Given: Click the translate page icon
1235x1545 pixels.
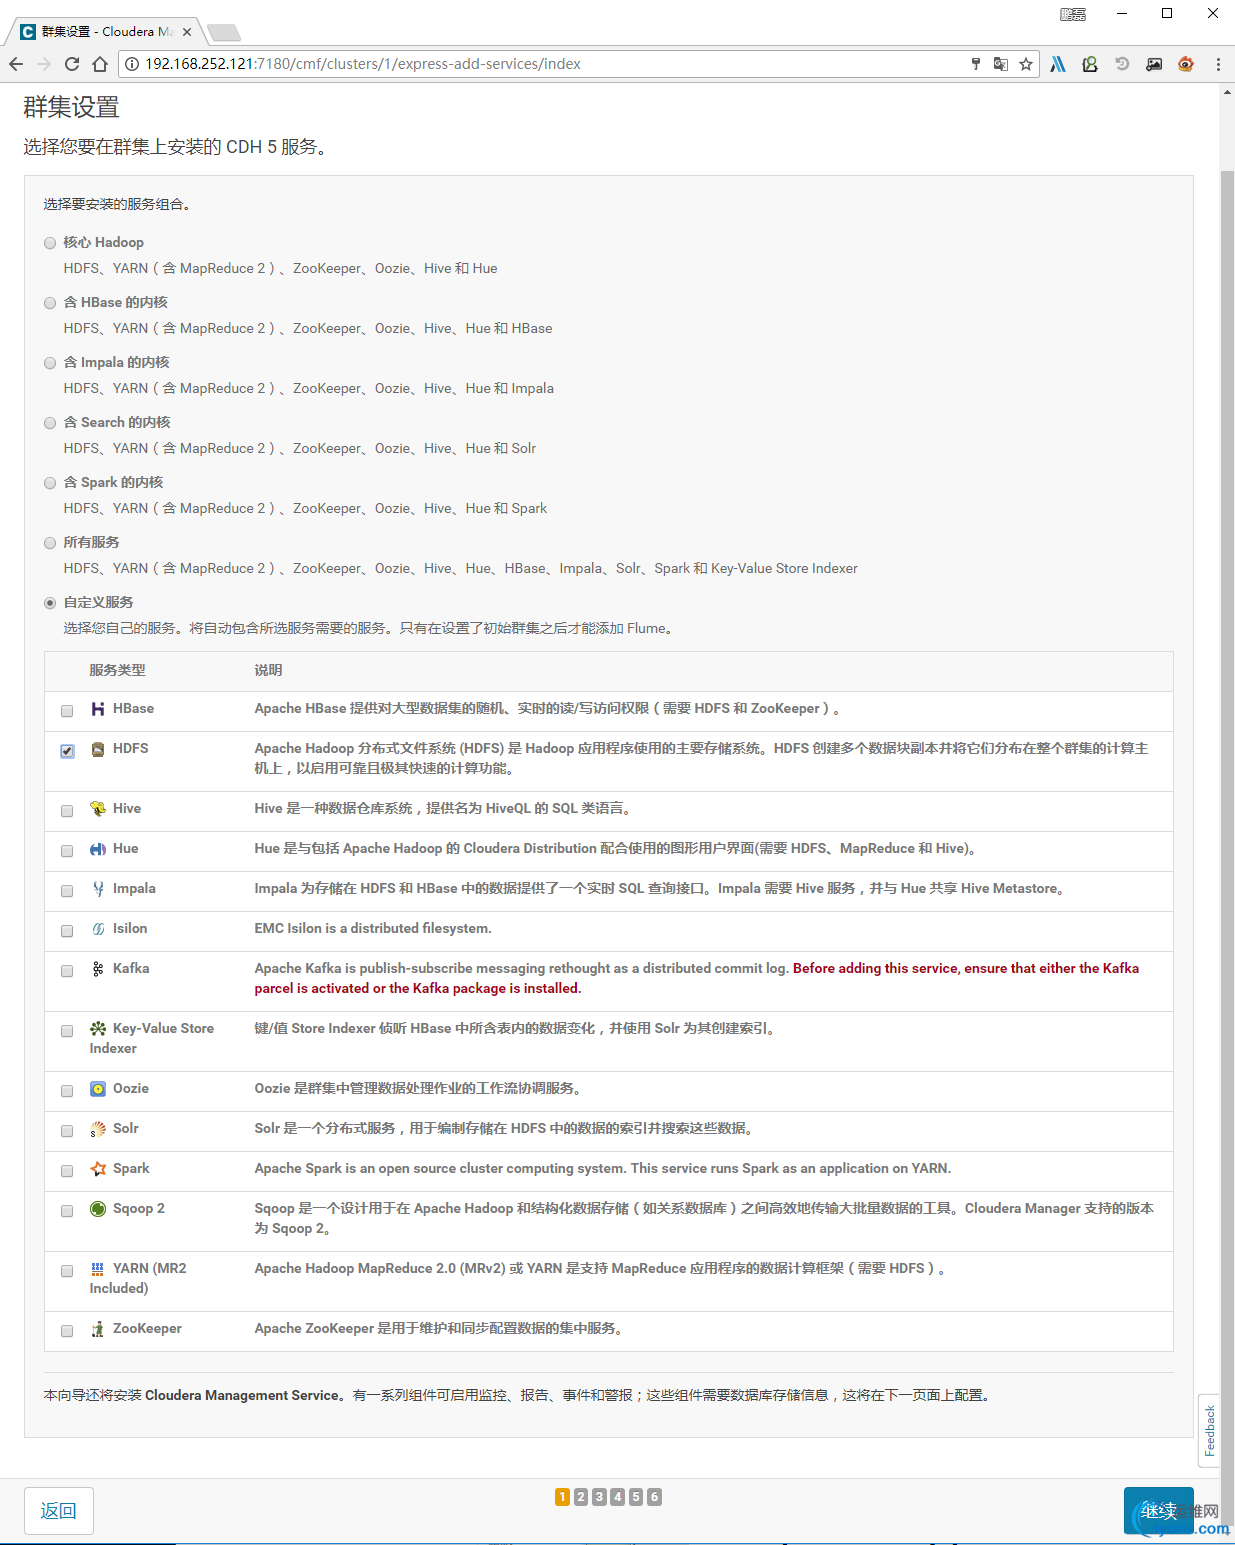Looking at the screenshot, I should coord(1001,64).
